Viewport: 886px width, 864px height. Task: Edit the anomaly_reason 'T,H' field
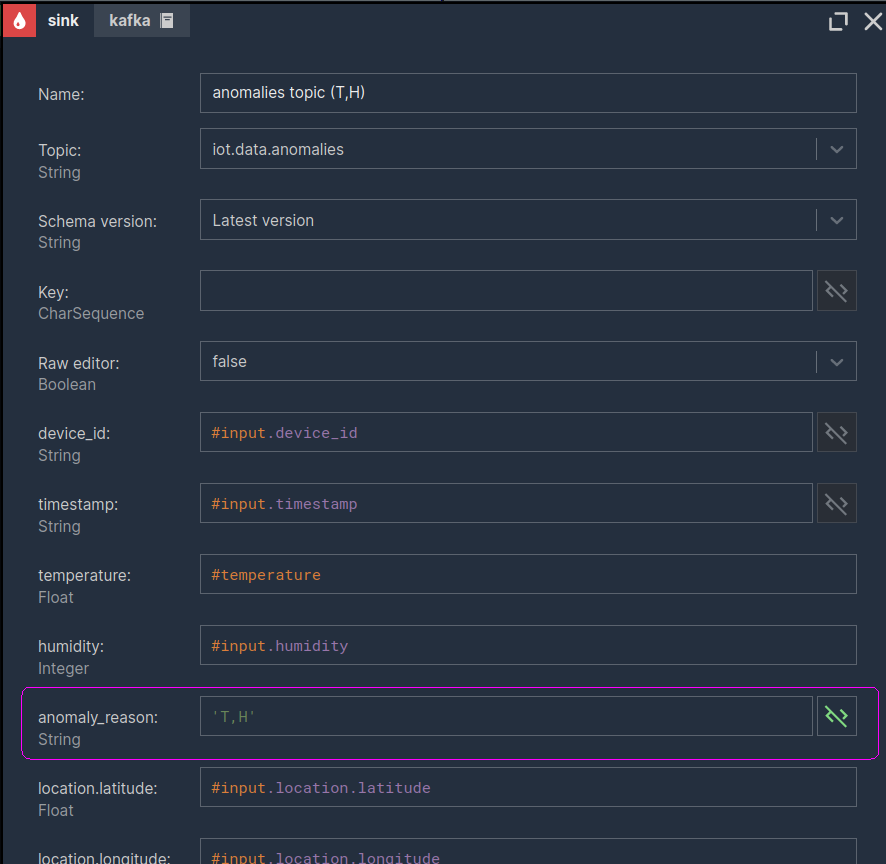(506, 717)
